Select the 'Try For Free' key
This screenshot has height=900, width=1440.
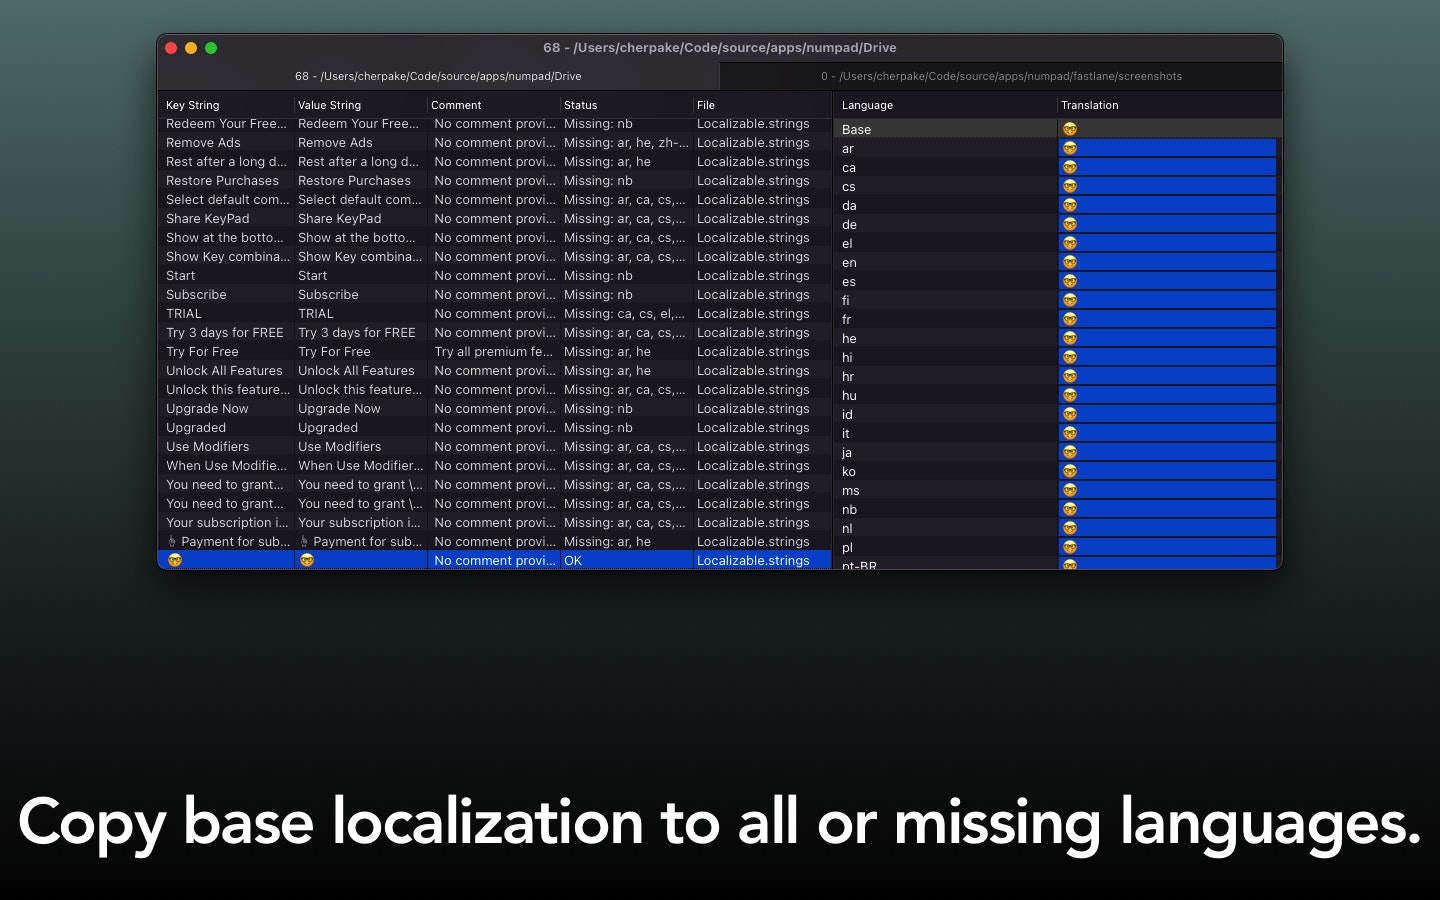click(x=202, y=352)
